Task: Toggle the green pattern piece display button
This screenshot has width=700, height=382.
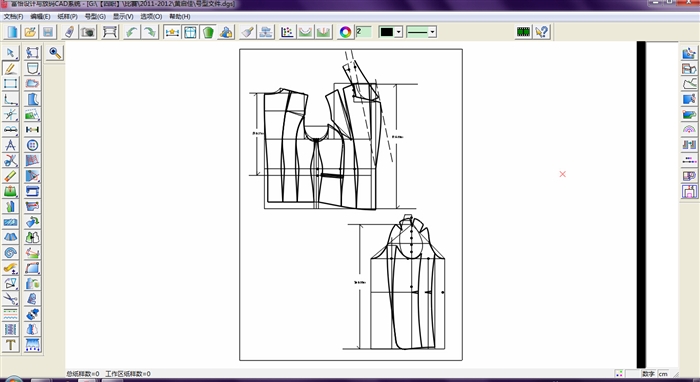Action: coord(208,32)
